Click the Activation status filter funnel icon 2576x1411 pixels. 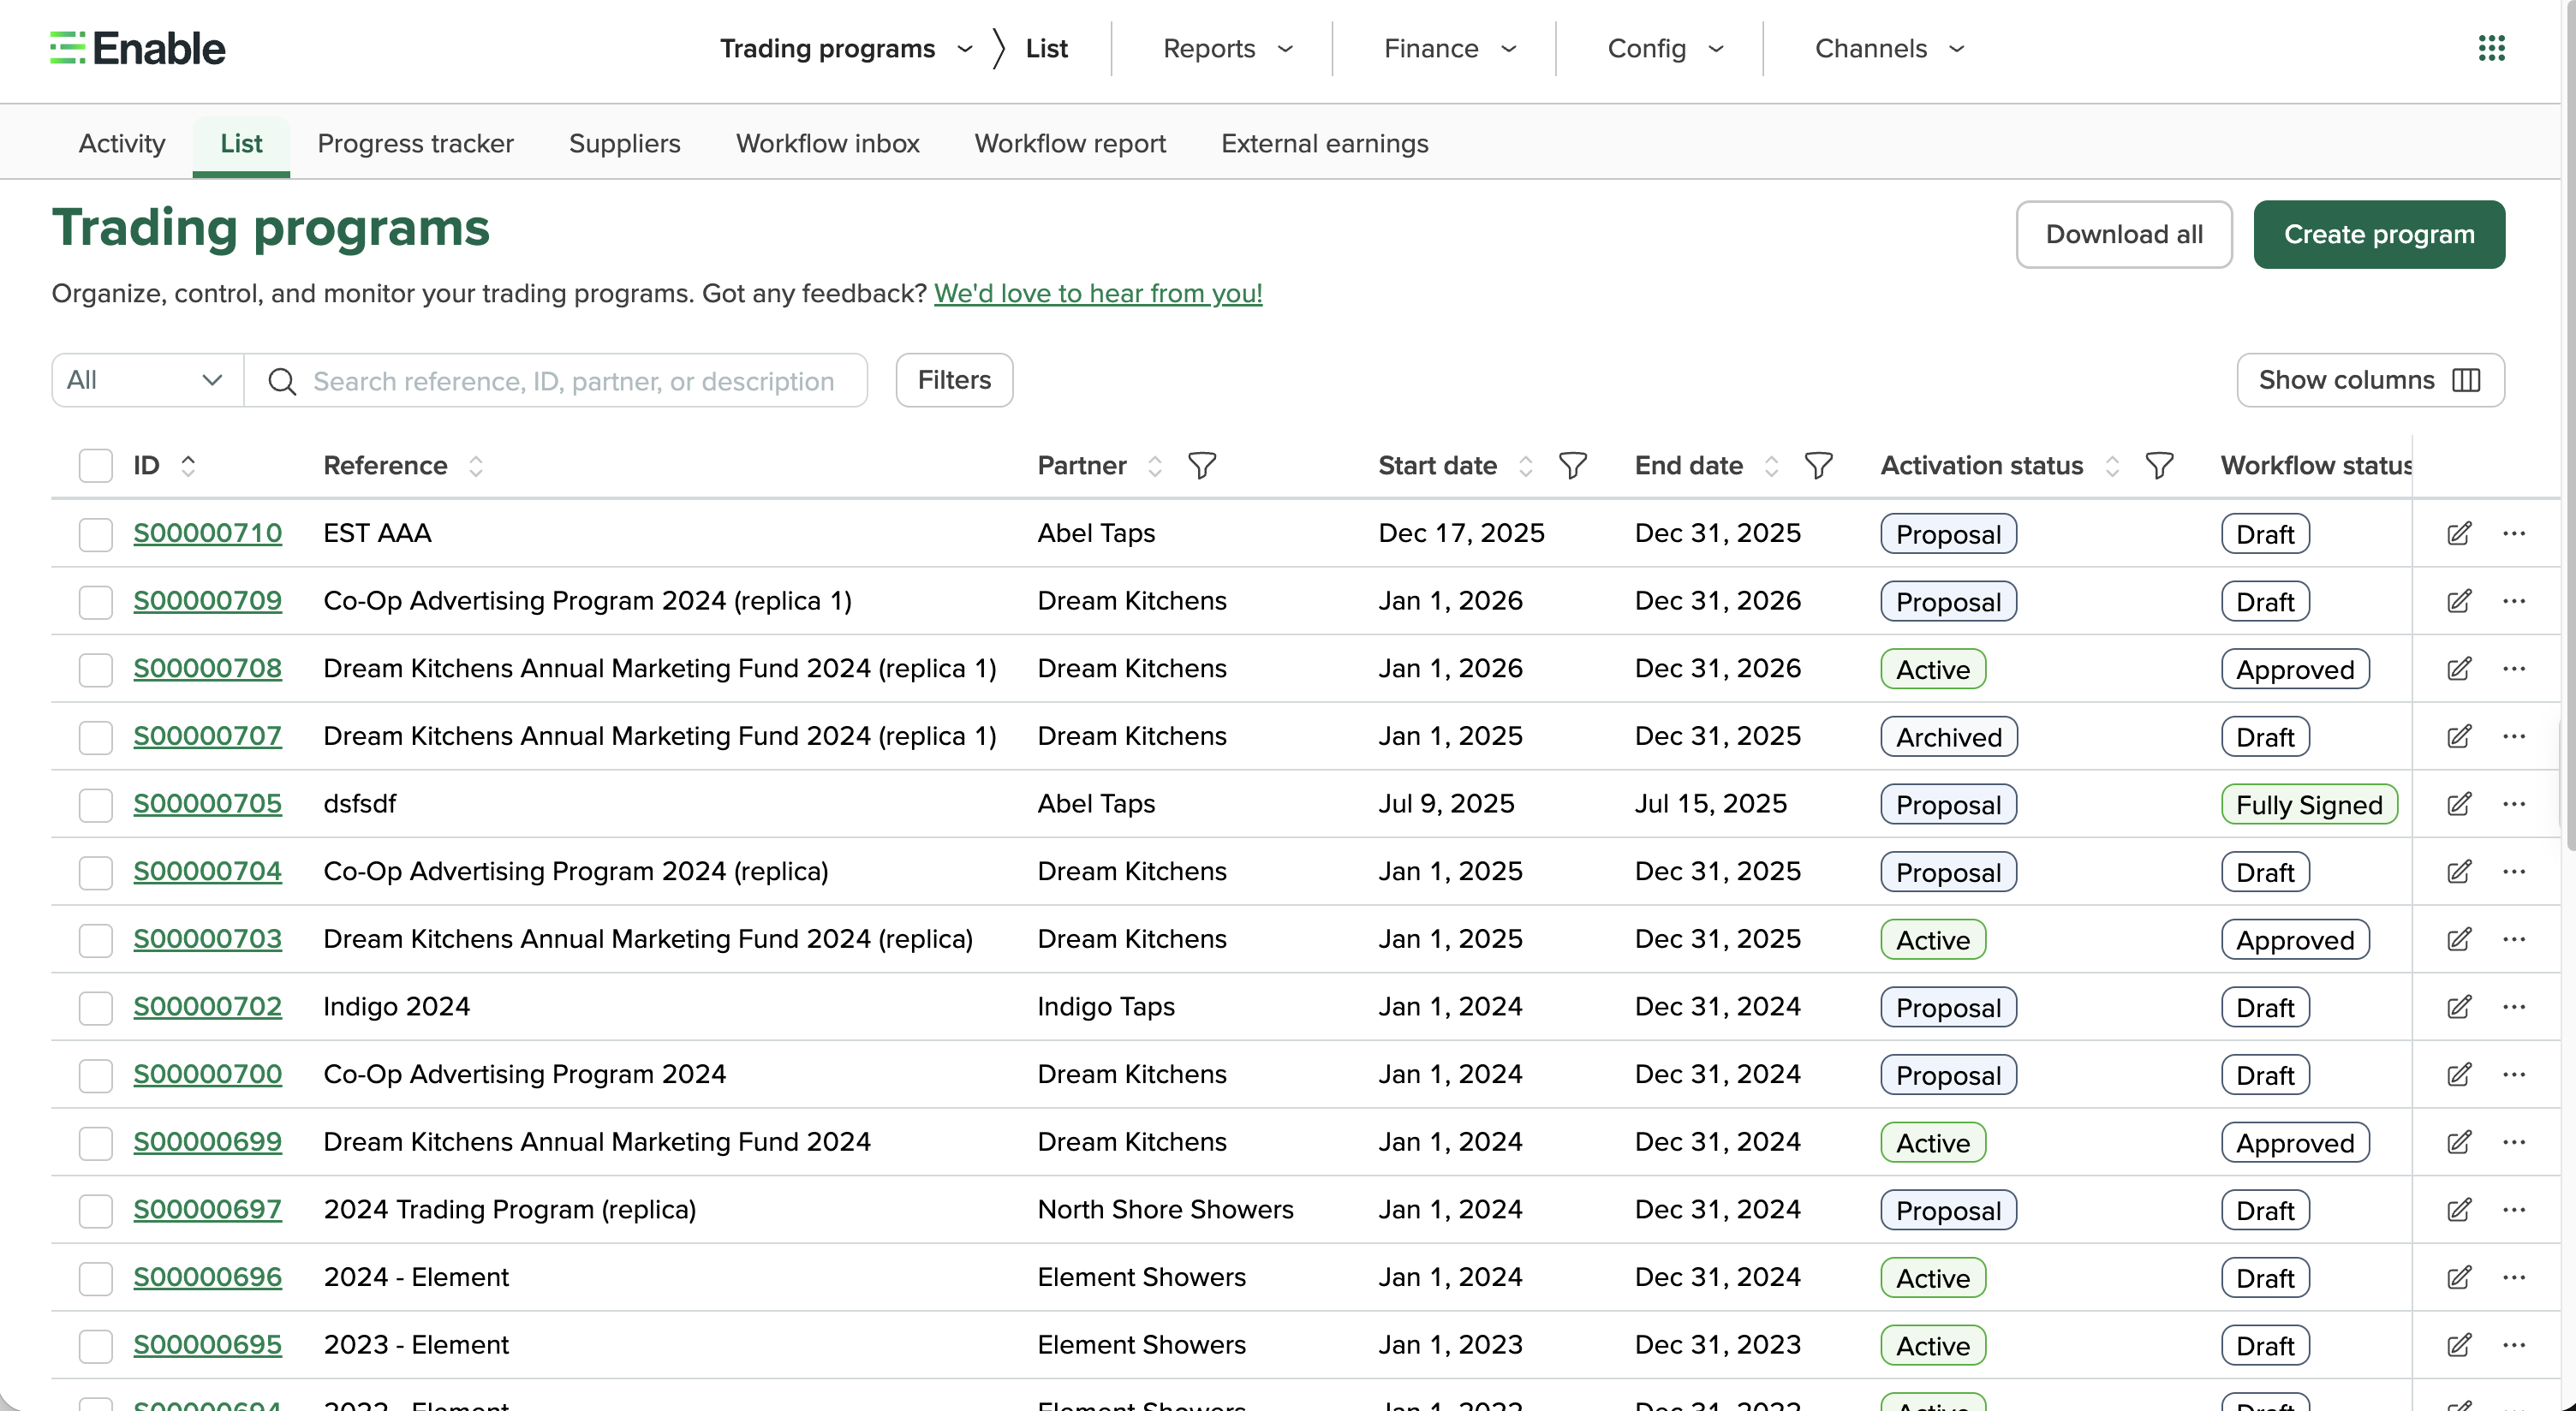(x=2159, y=465)
